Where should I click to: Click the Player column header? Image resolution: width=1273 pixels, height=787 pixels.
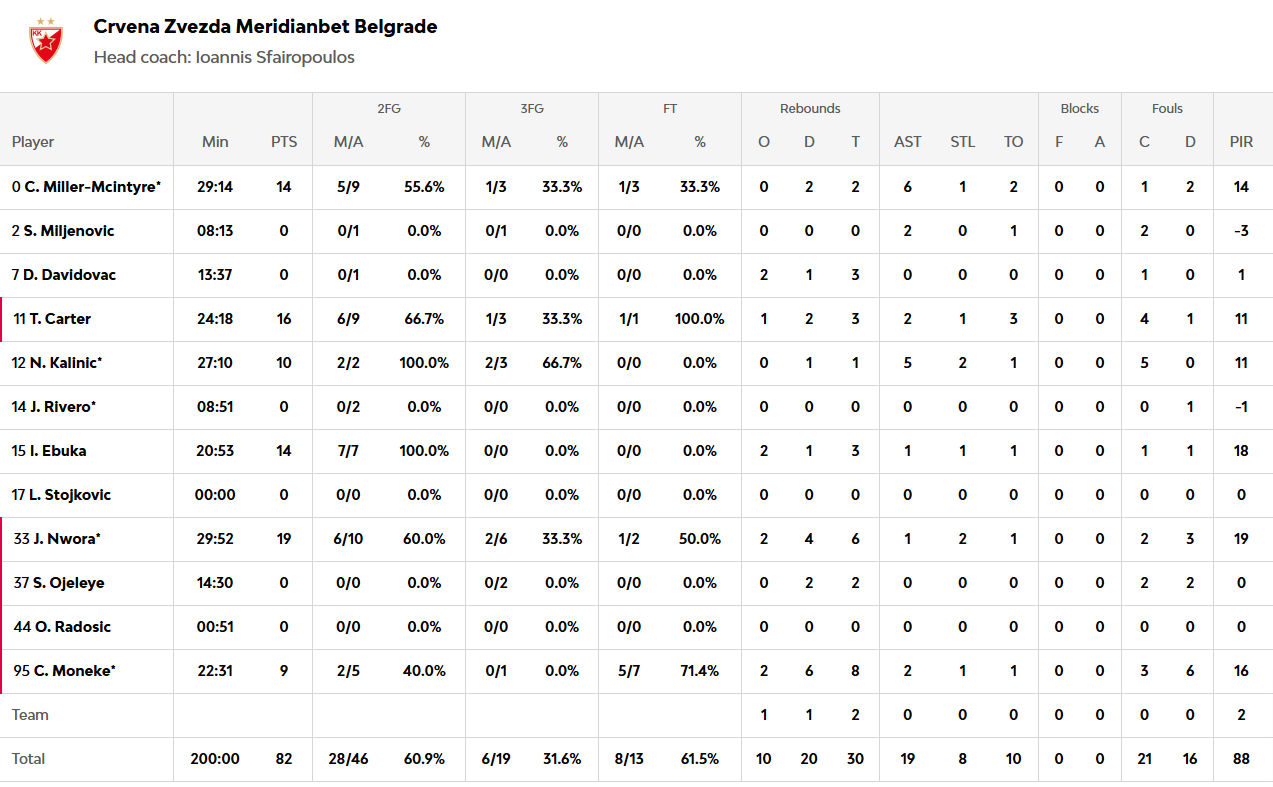click(x=33, y=142)
